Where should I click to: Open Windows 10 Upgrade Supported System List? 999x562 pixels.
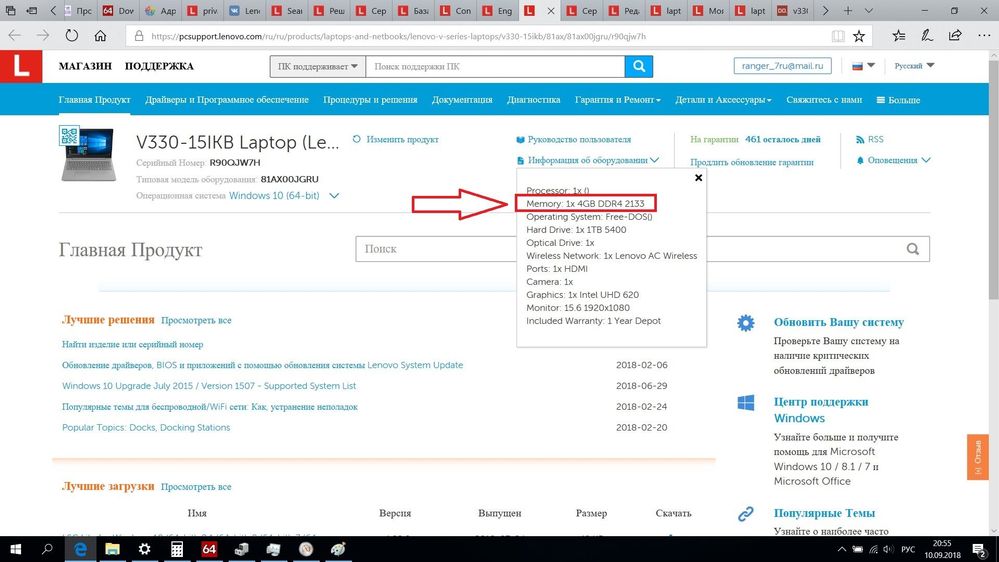(x=209, y=386)
